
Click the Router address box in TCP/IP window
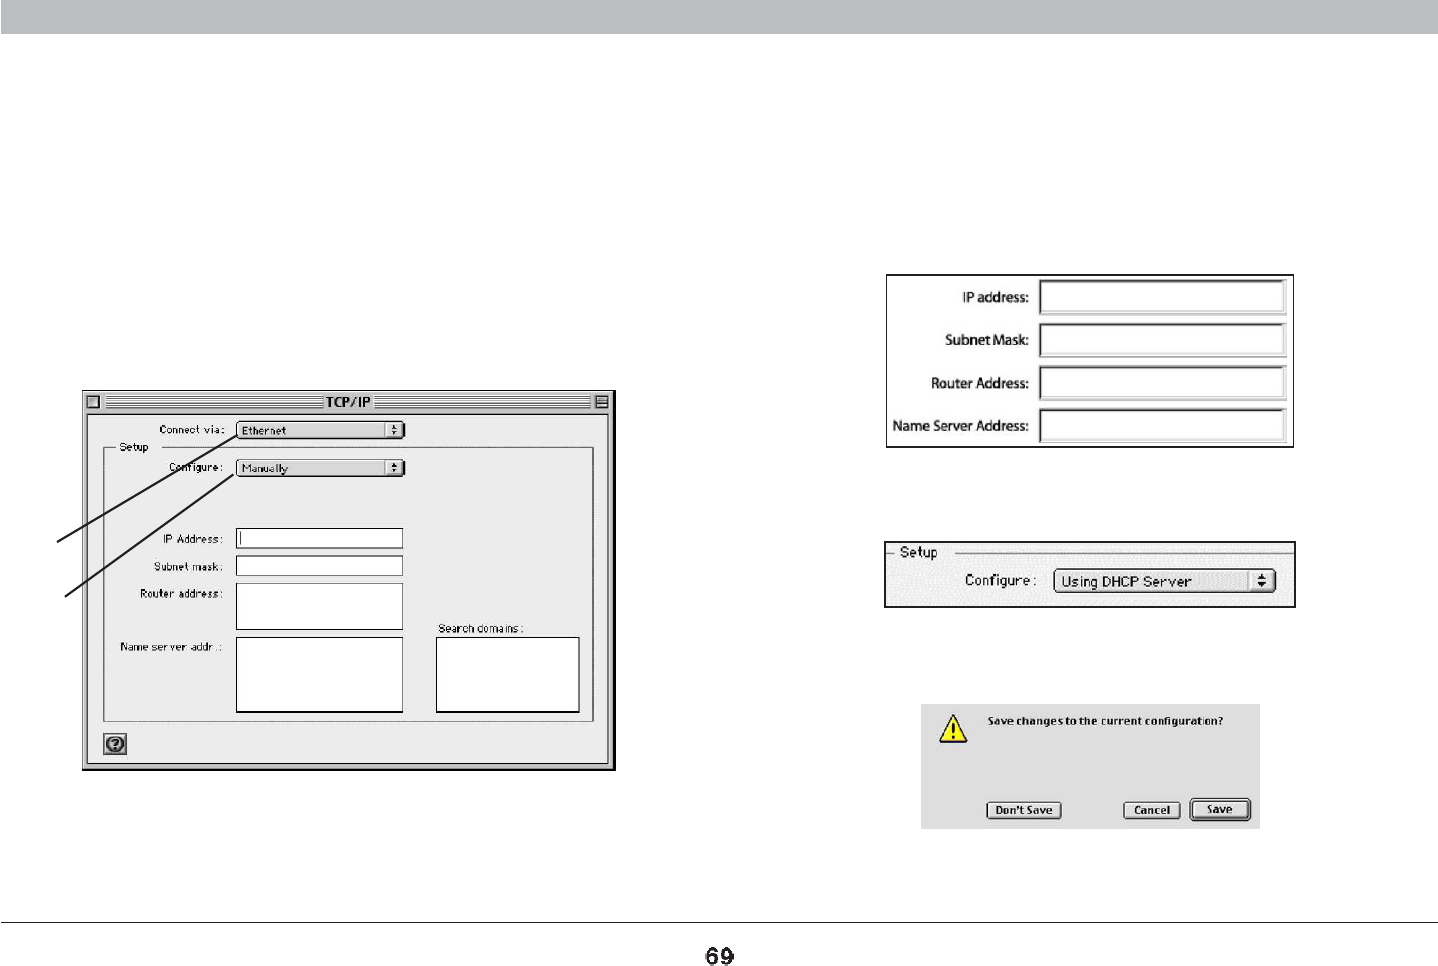(319, 606)
